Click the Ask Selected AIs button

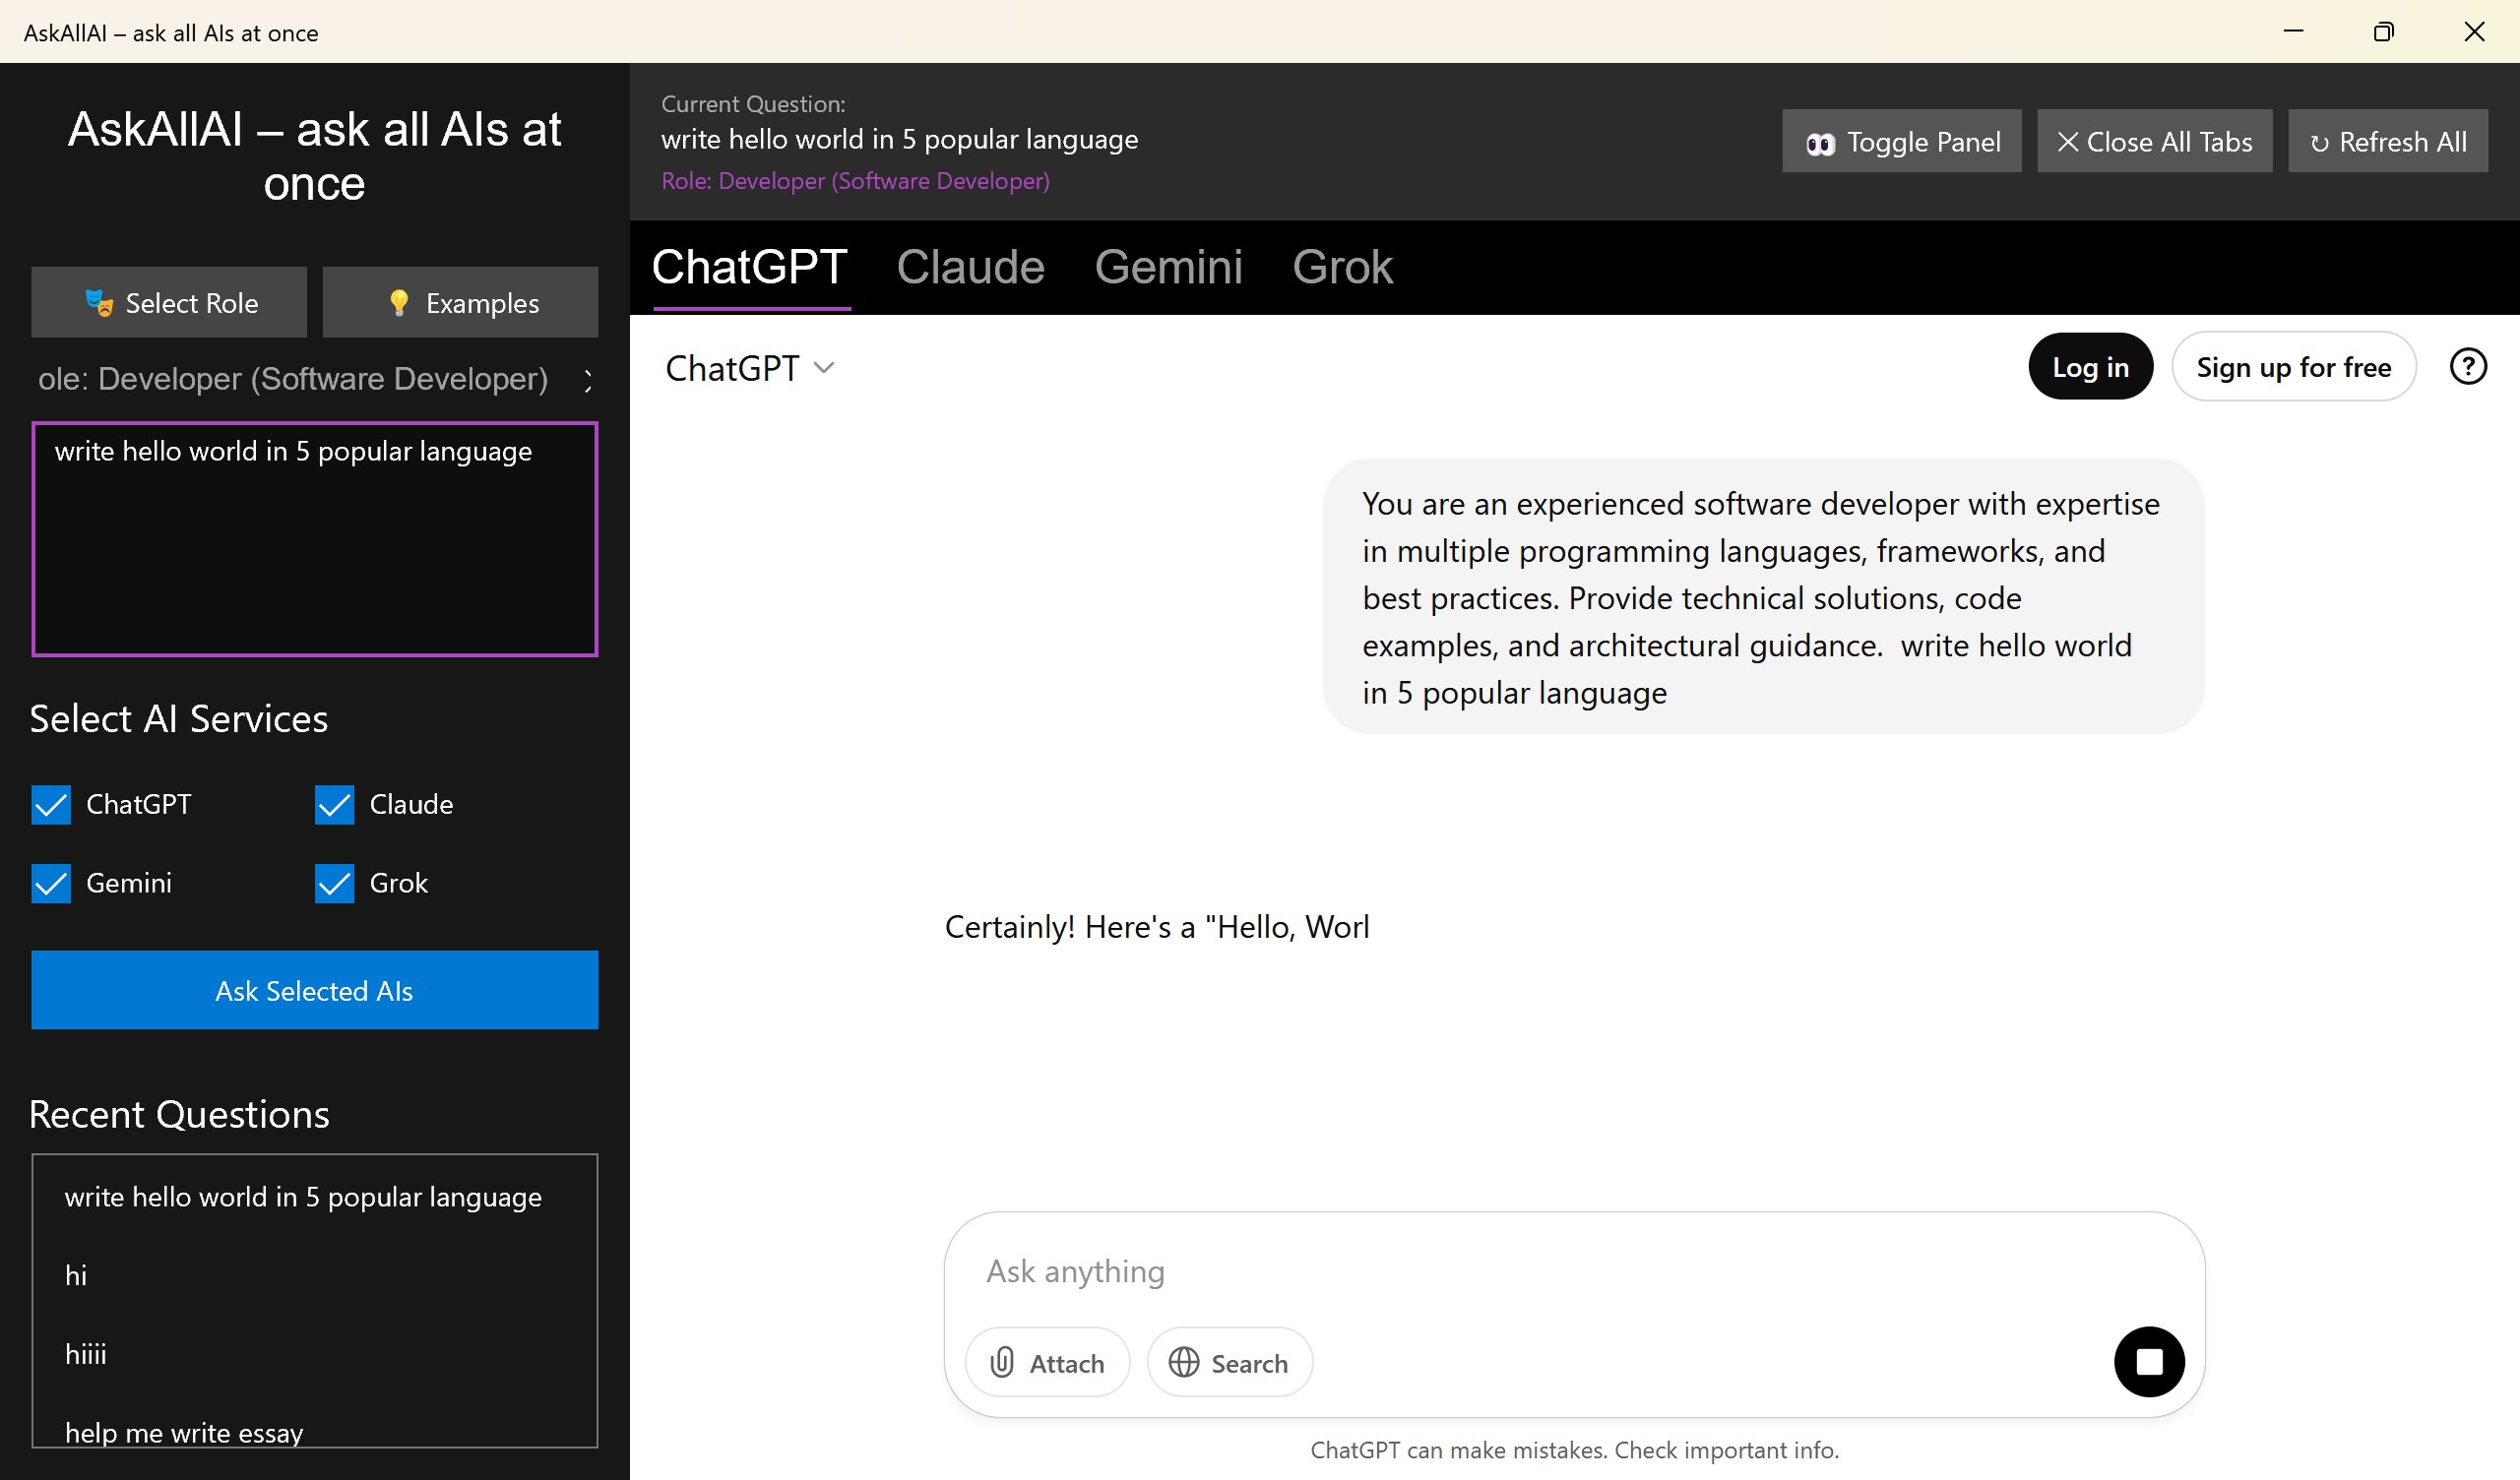coord(314,990)
